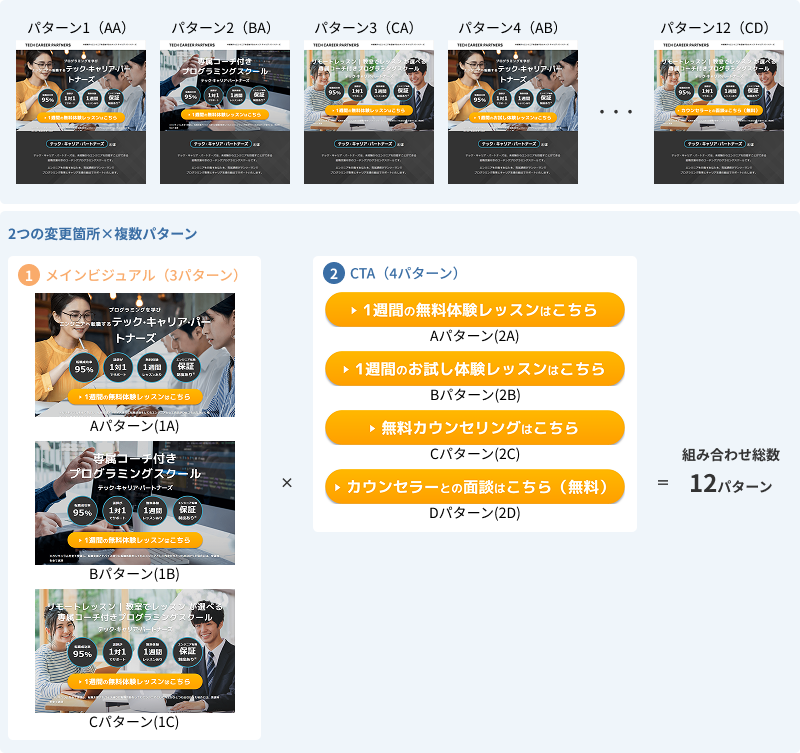Click the orange CTA inside the 1C visual
The image size is (800, 753).
click(135, 682)
